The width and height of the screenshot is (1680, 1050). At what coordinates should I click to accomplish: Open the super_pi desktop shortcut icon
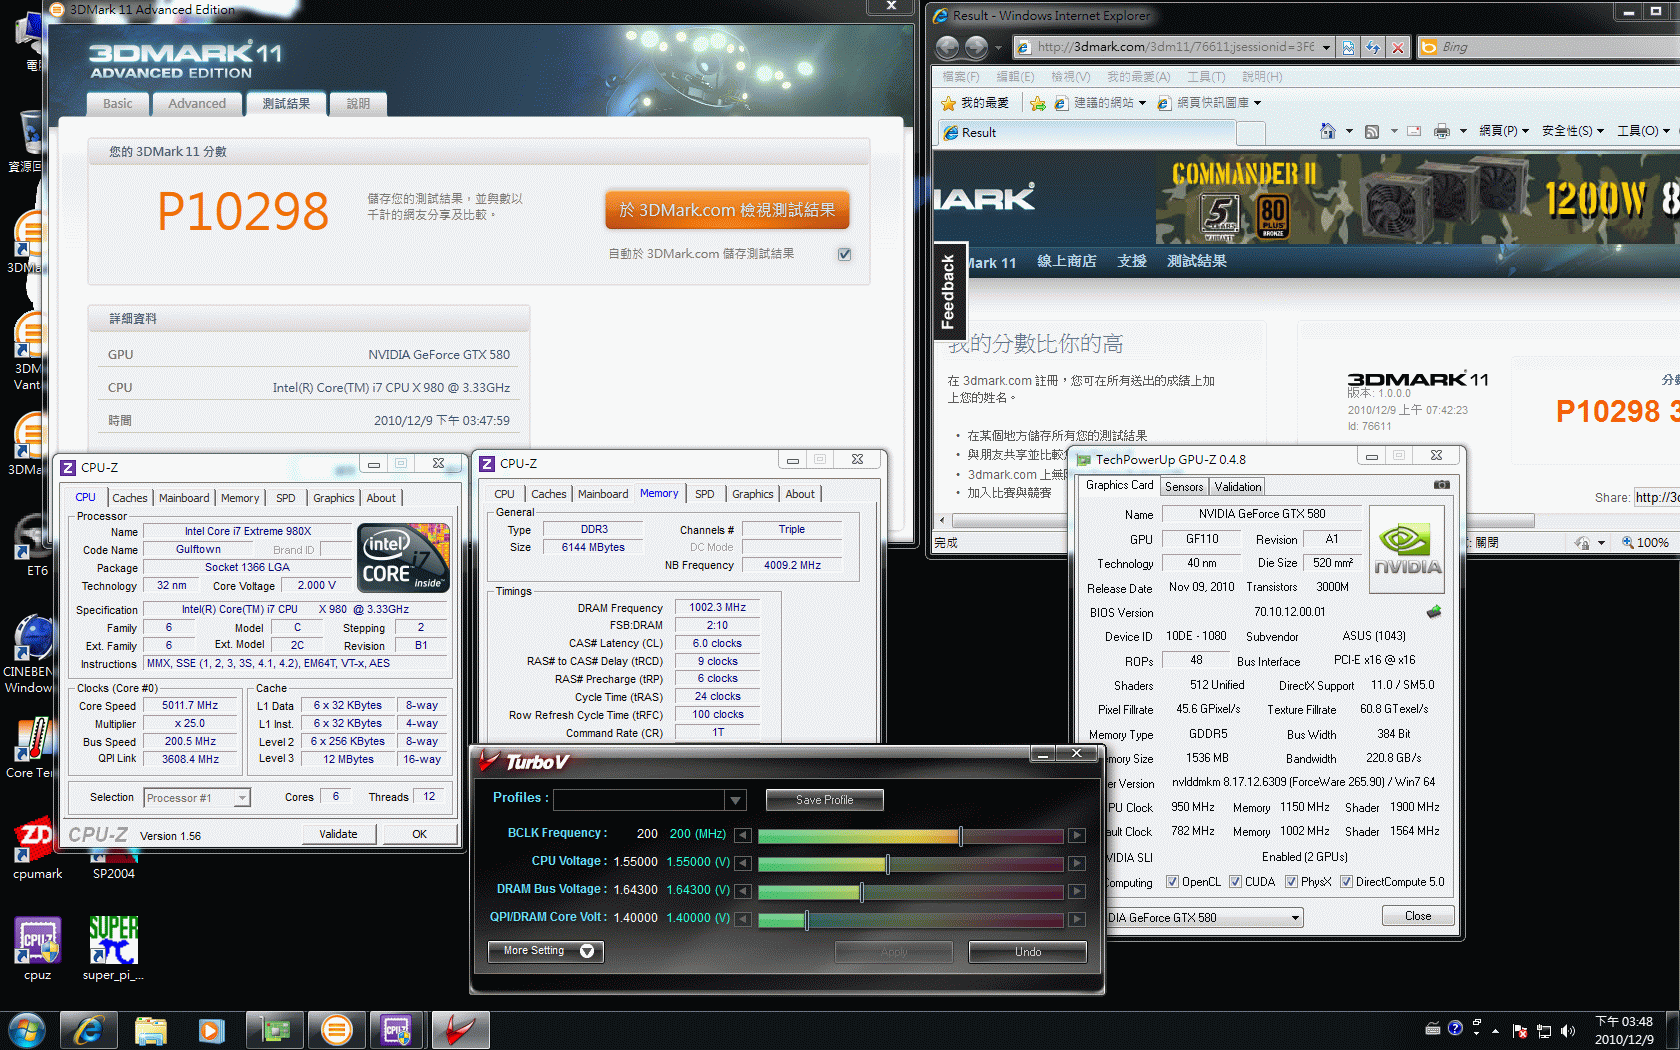tap(113, 949)
